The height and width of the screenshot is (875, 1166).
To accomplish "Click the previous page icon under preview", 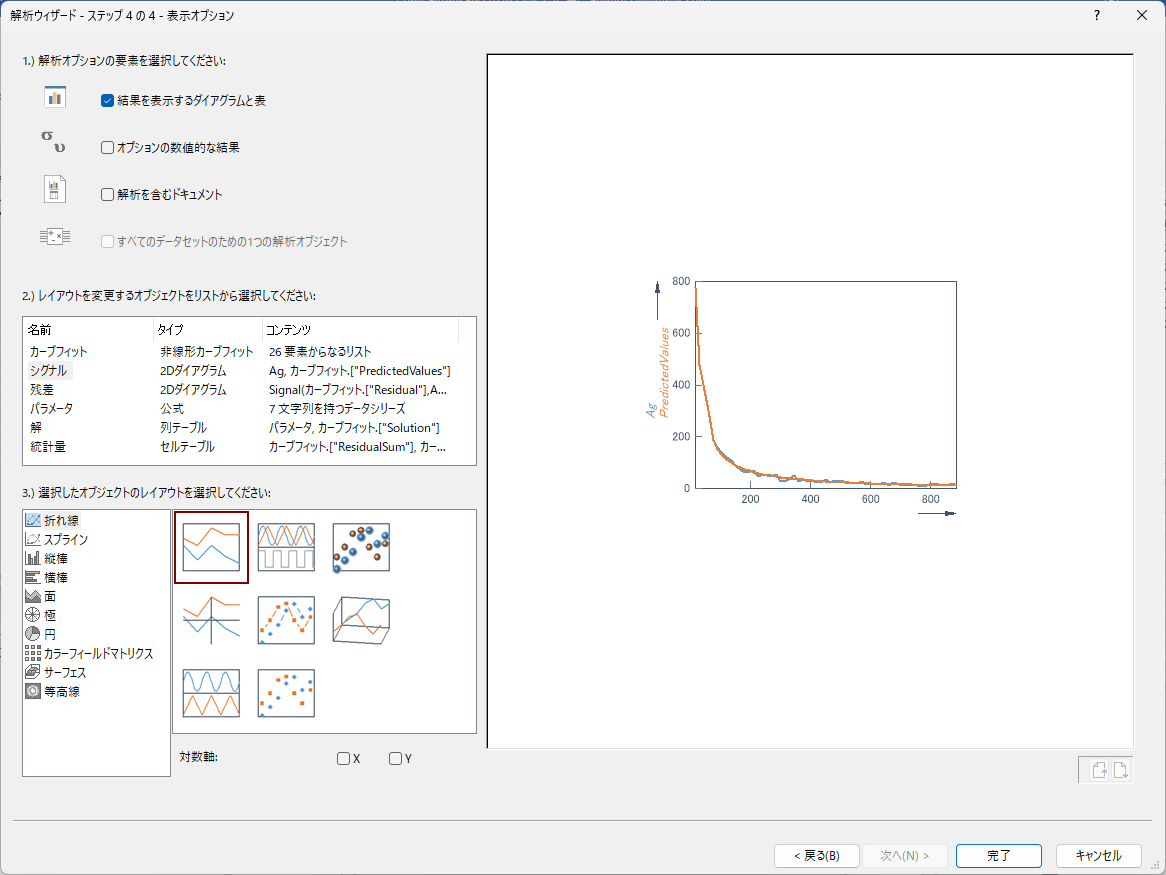I will click(1099, 770).
